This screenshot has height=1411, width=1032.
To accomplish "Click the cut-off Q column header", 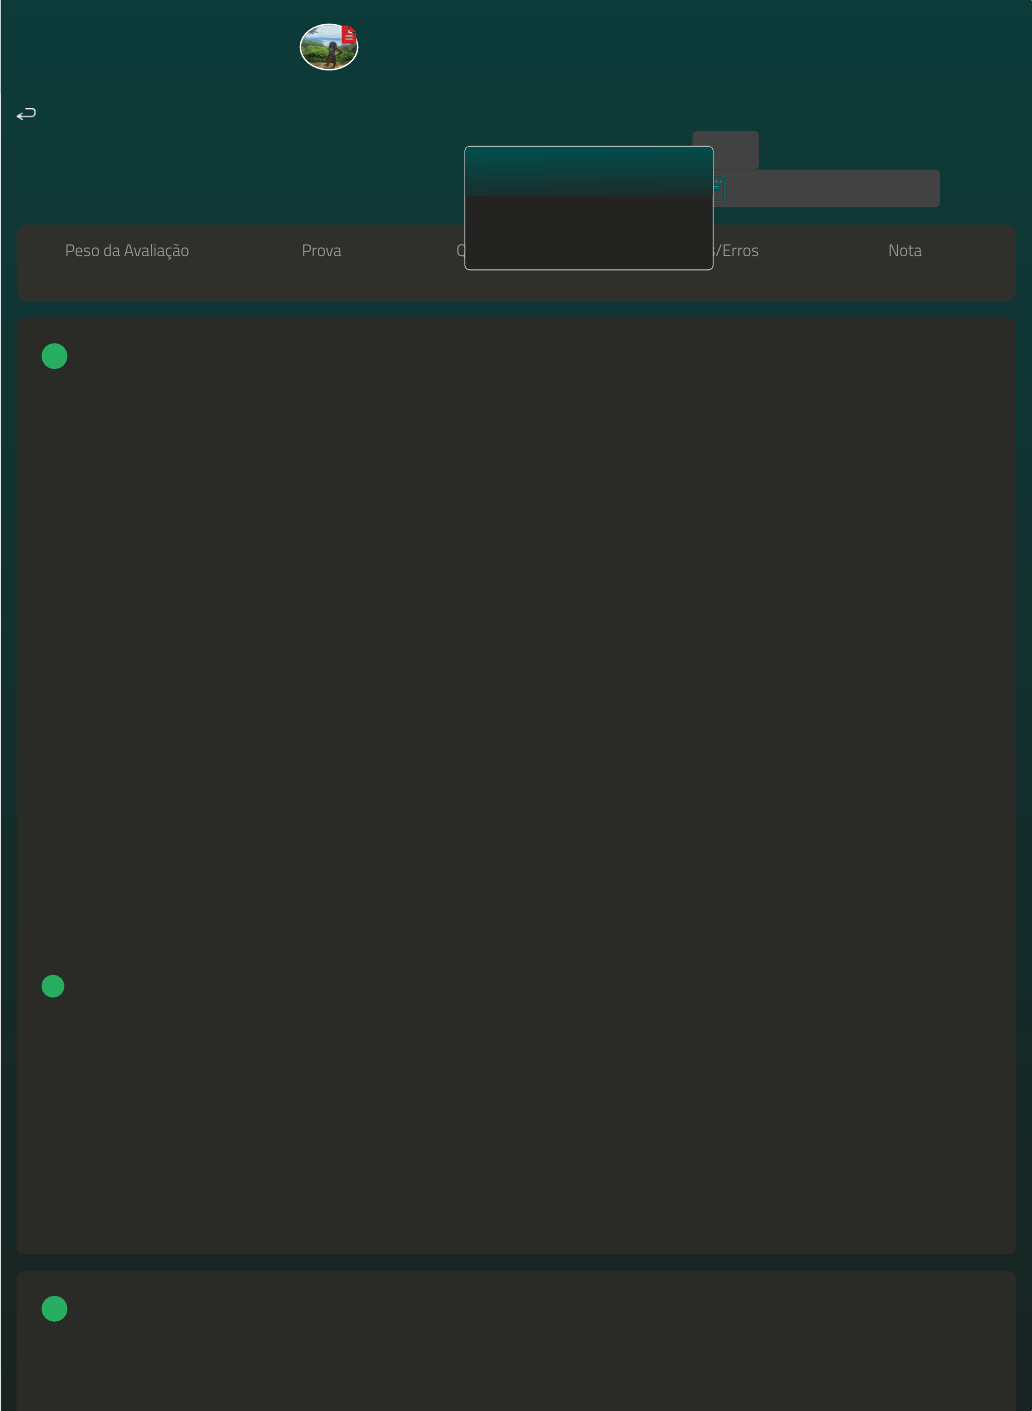I will coord(460,251).
